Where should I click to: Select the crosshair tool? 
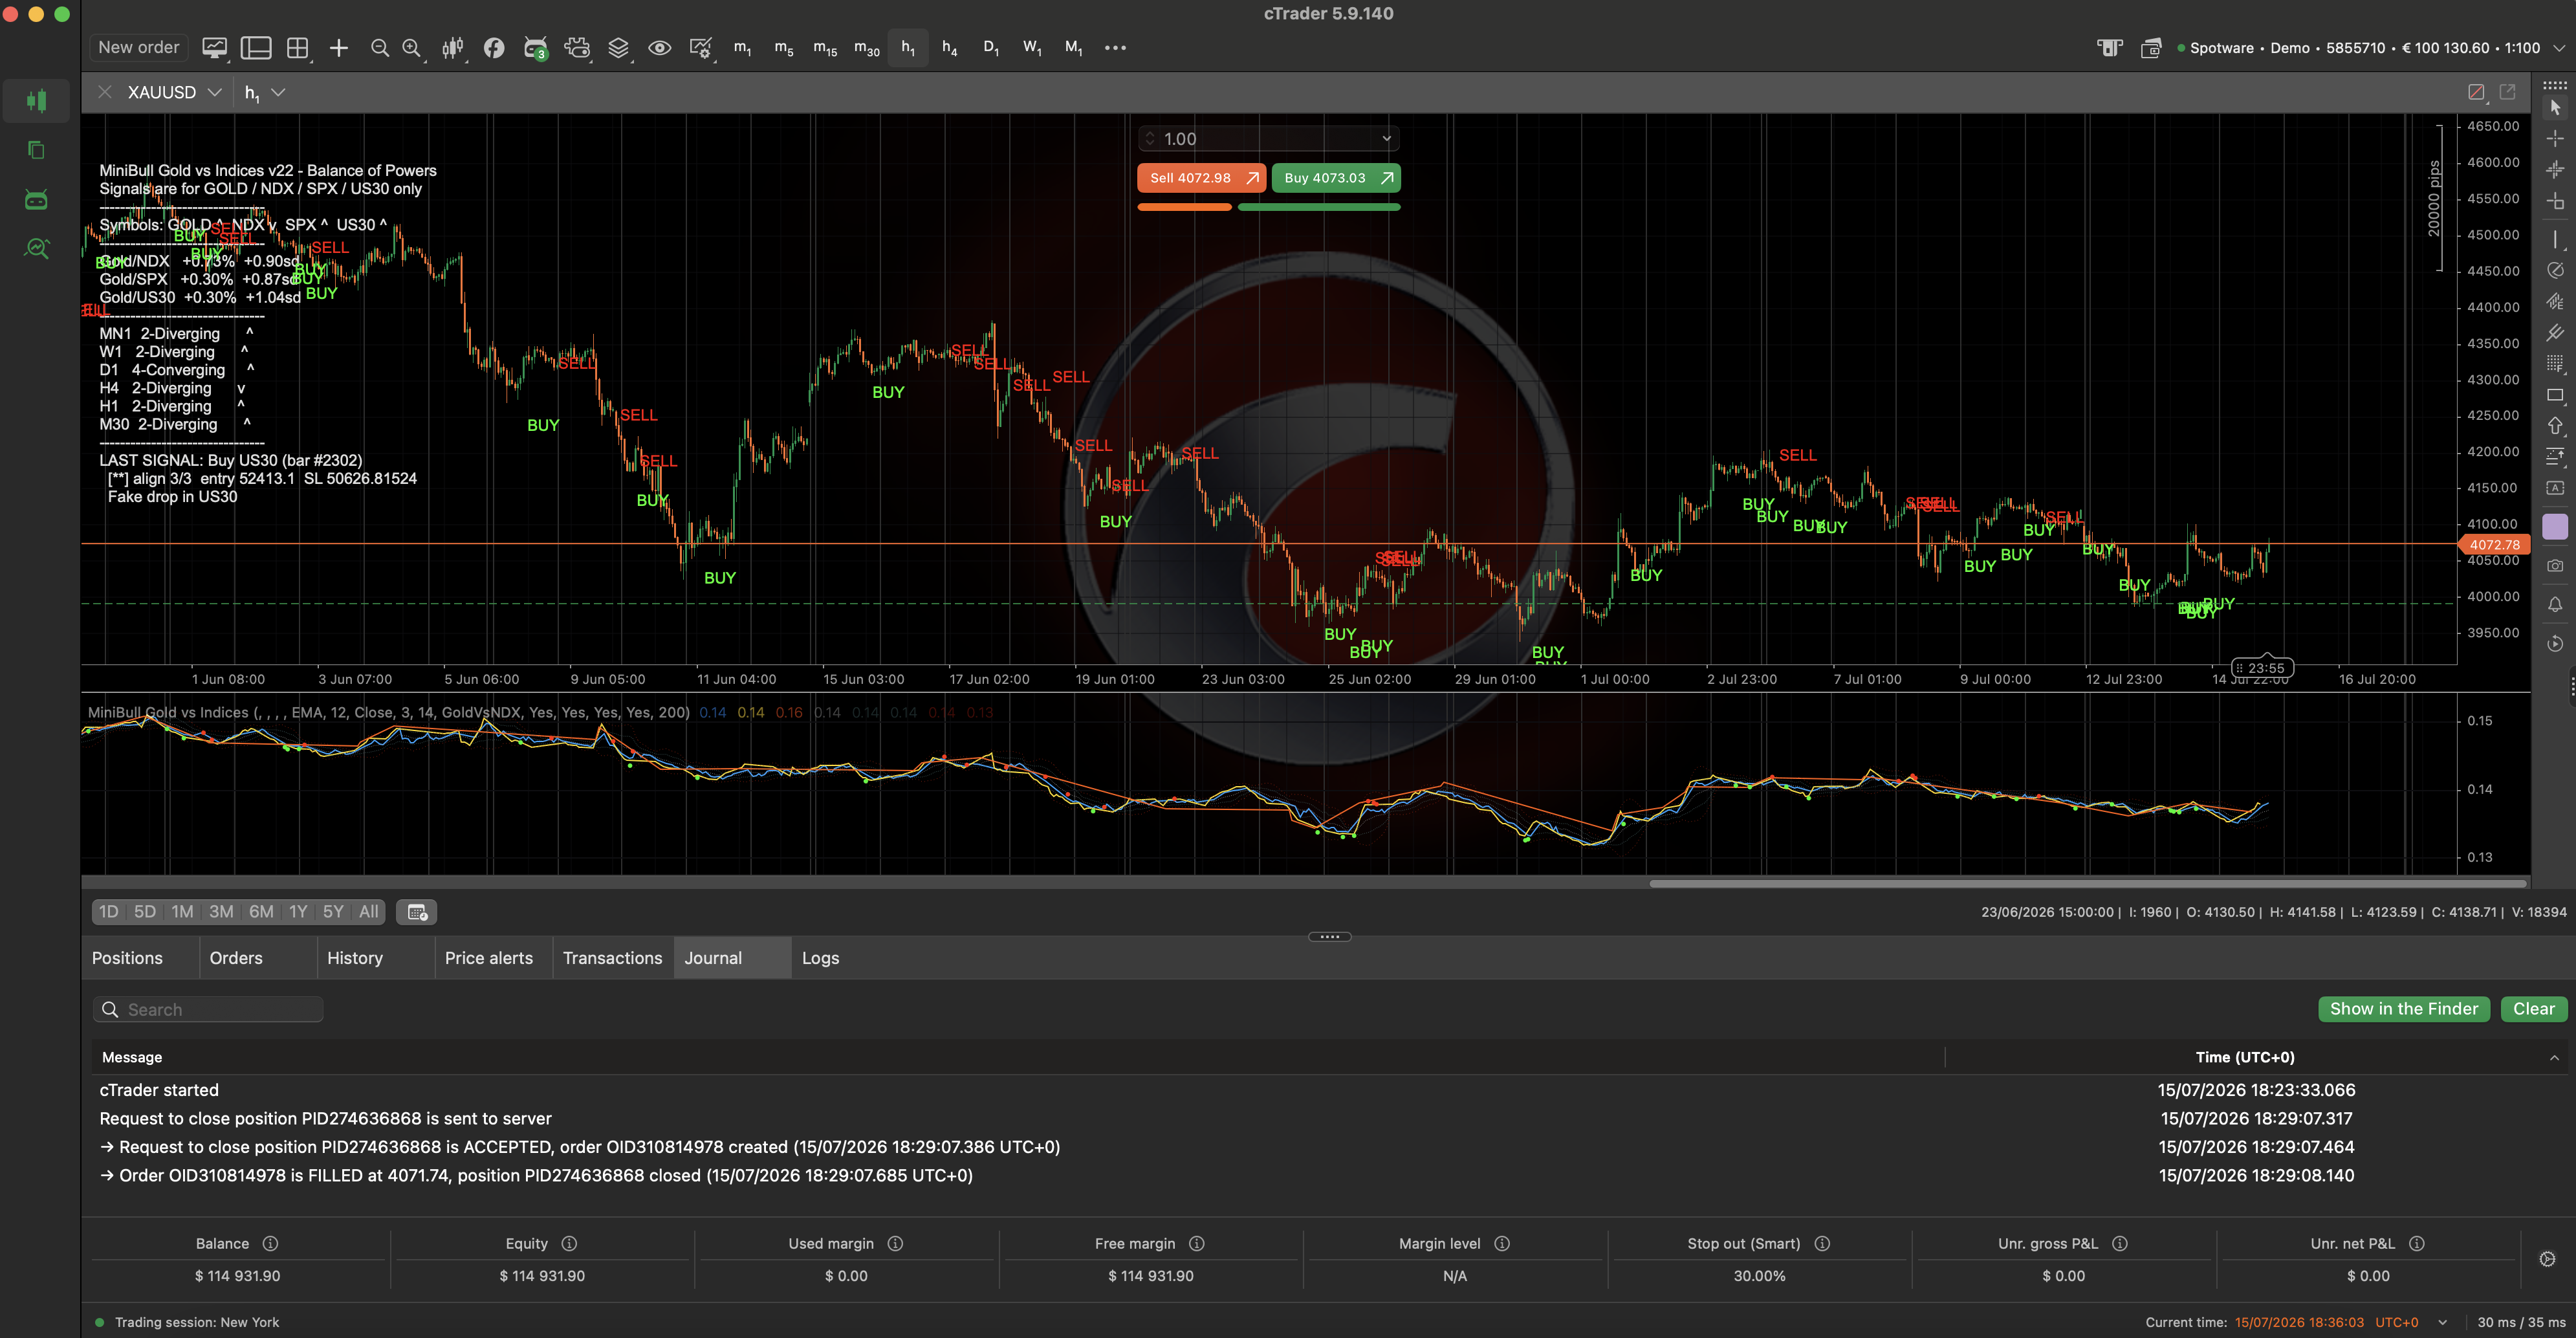tap(2555, 138)
